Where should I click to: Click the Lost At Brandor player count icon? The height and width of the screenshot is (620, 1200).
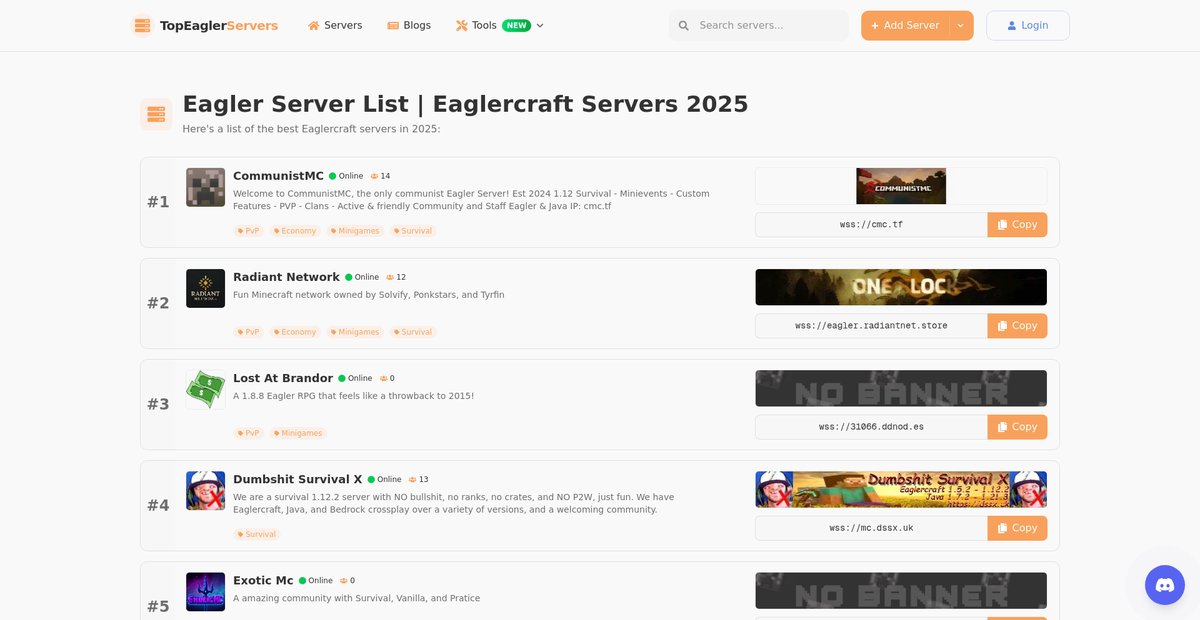[383, 378]
